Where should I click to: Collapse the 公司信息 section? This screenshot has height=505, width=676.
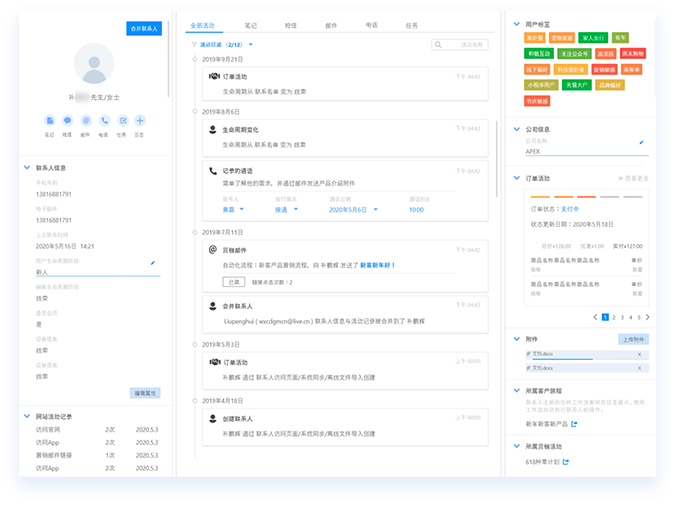click(516, 129)
